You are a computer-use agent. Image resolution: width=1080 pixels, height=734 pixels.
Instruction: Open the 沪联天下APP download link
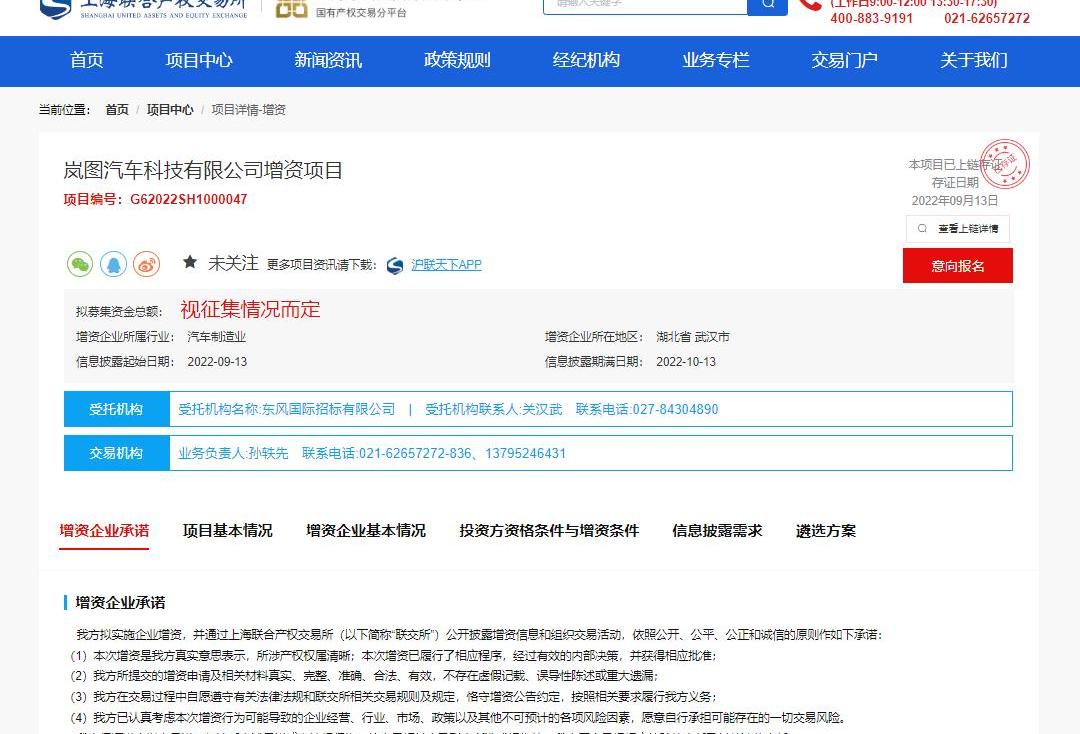[x=446, y=265]
